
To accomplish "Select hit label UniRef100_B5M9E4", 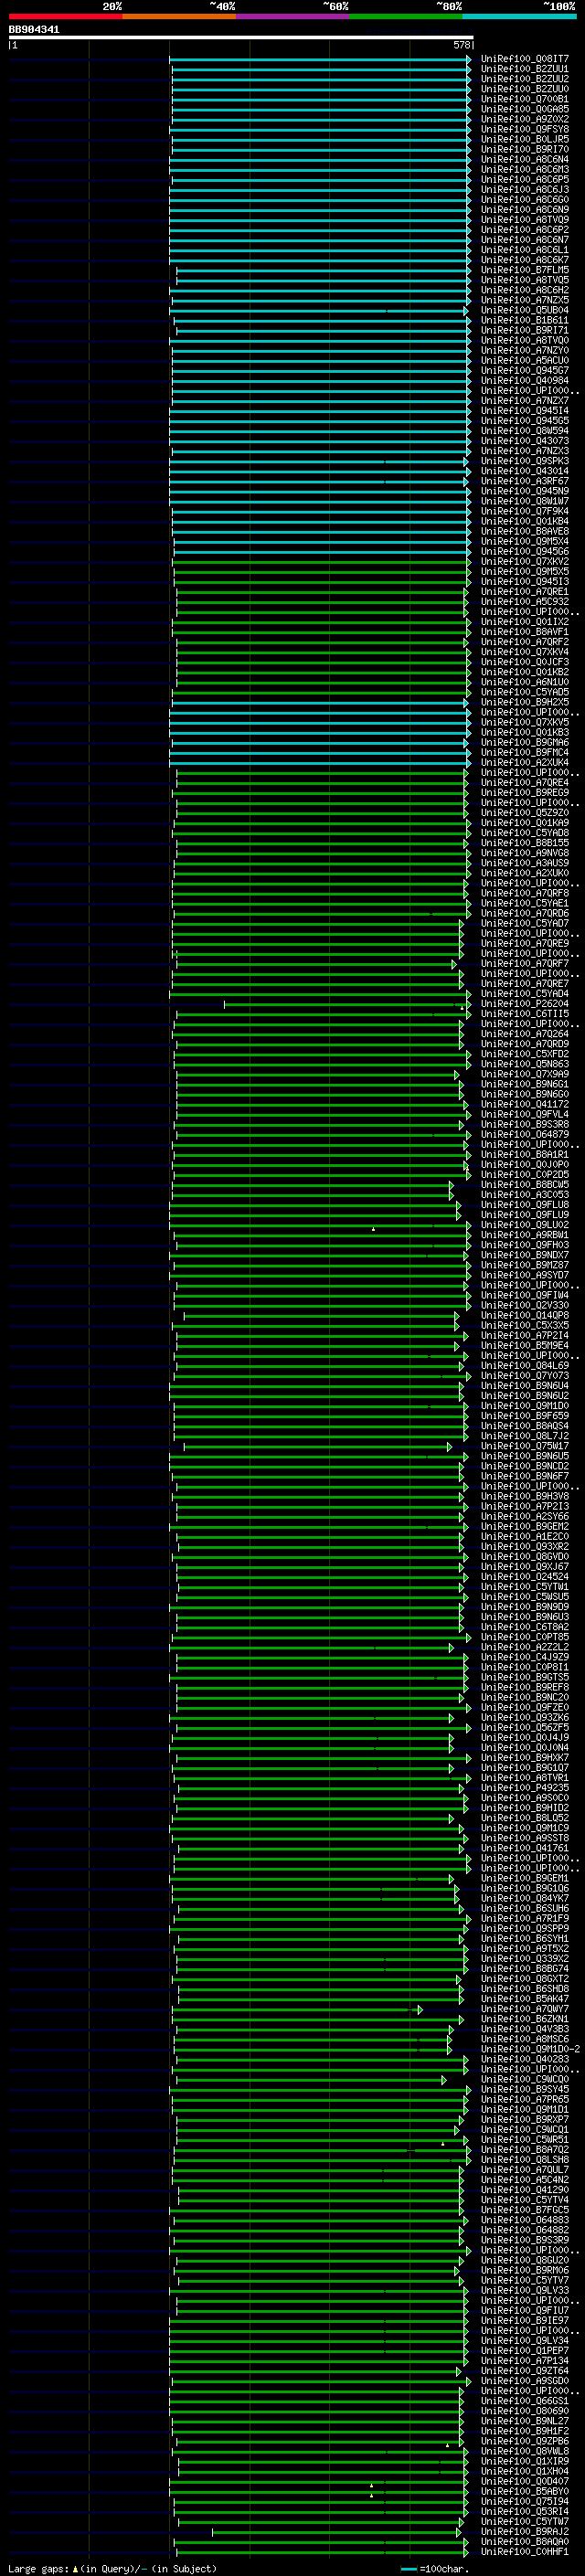I will point(525,1345).
